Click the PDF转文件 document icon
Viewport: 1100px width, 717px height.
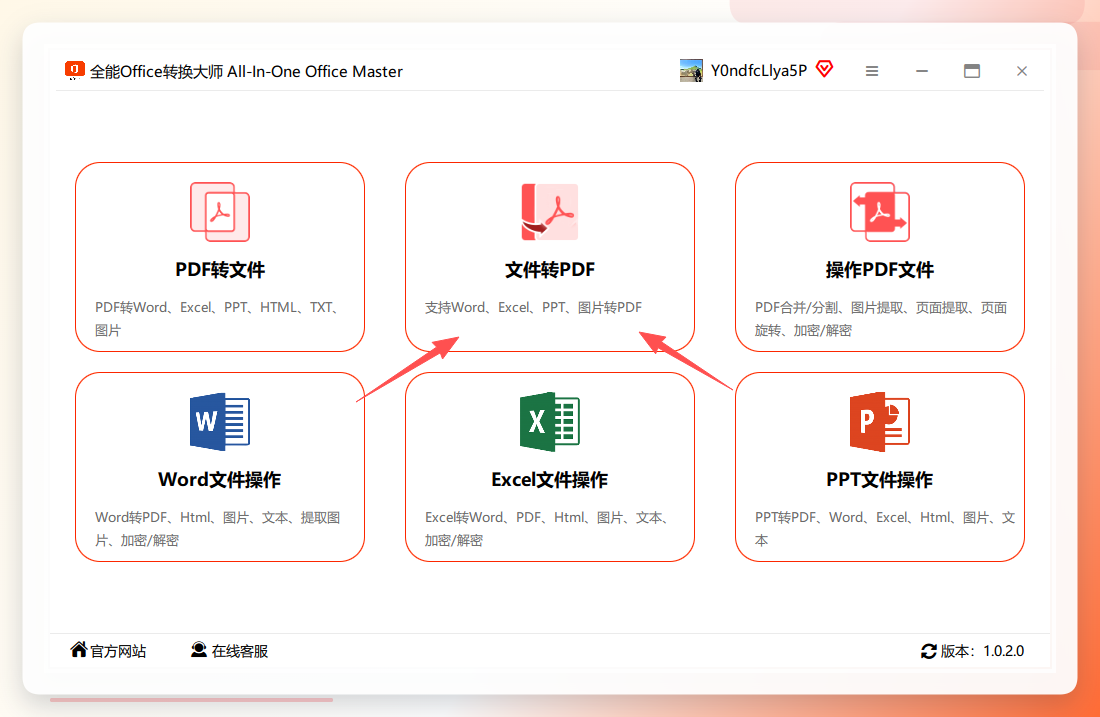point(220,212)
